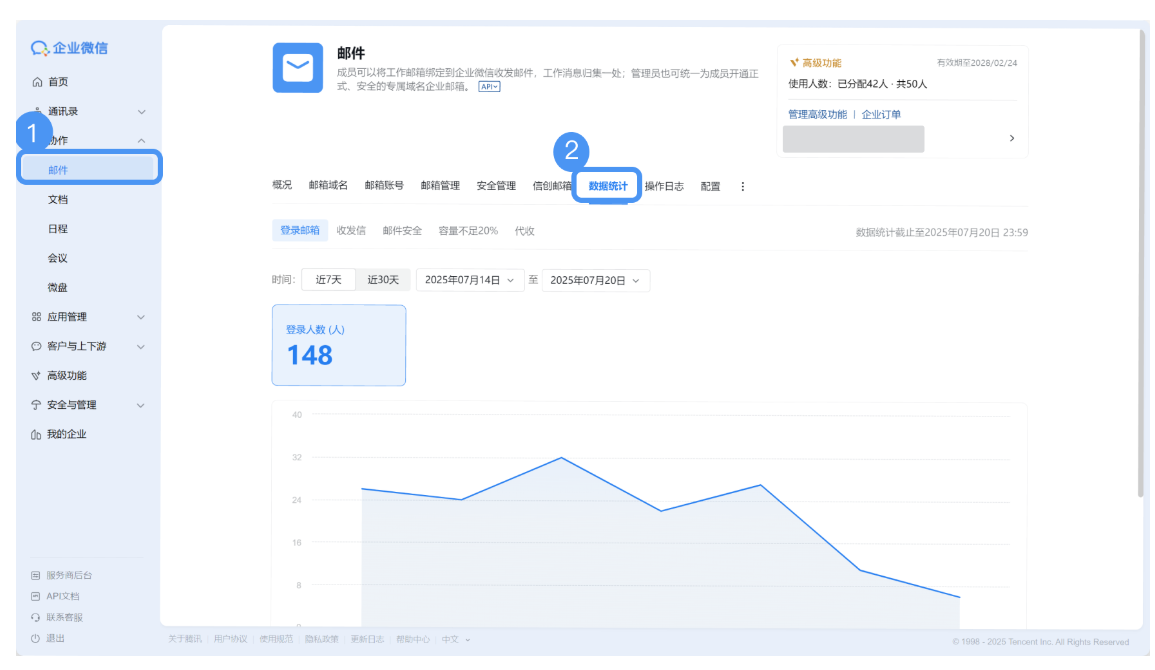Choose the 近30天 time range

point(383,280)
